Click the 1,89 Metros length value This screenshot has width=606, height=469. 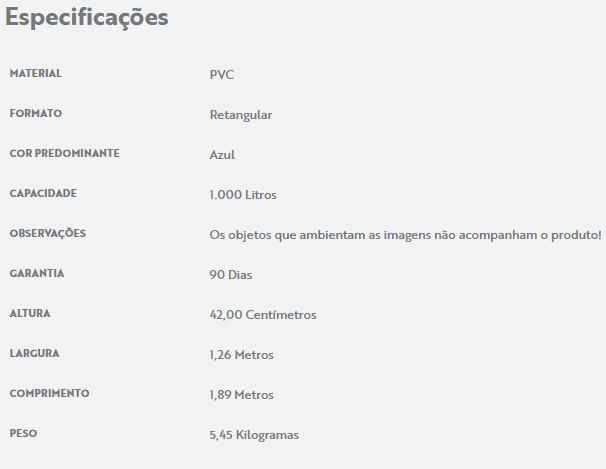coord(242,394)
